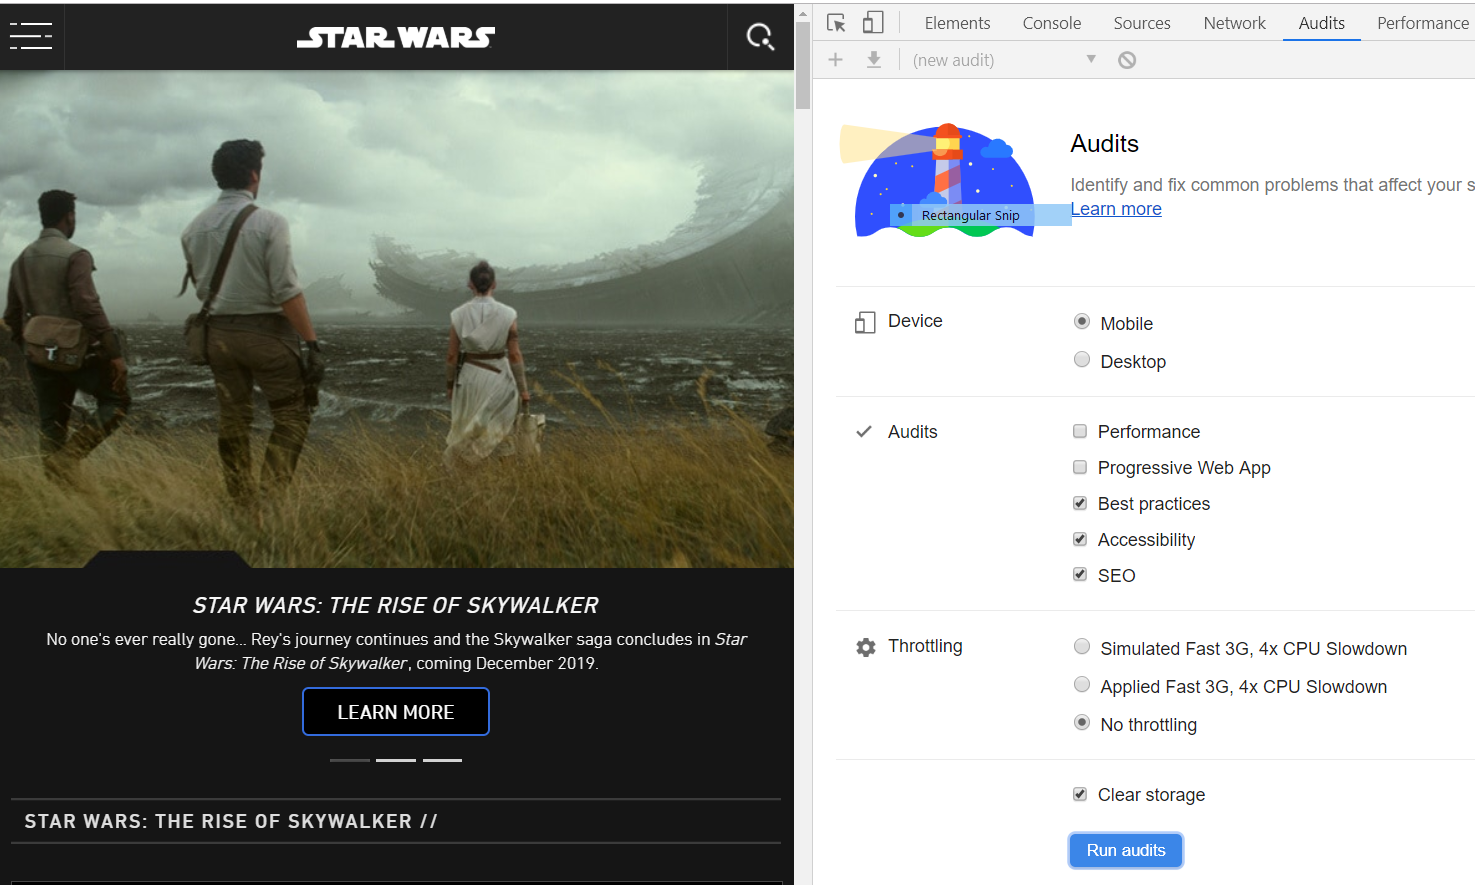Click the 'Audits' panel heading text
This screenshot has height=885, width=1475.
pyautogui.click(x=1104, y=144)
